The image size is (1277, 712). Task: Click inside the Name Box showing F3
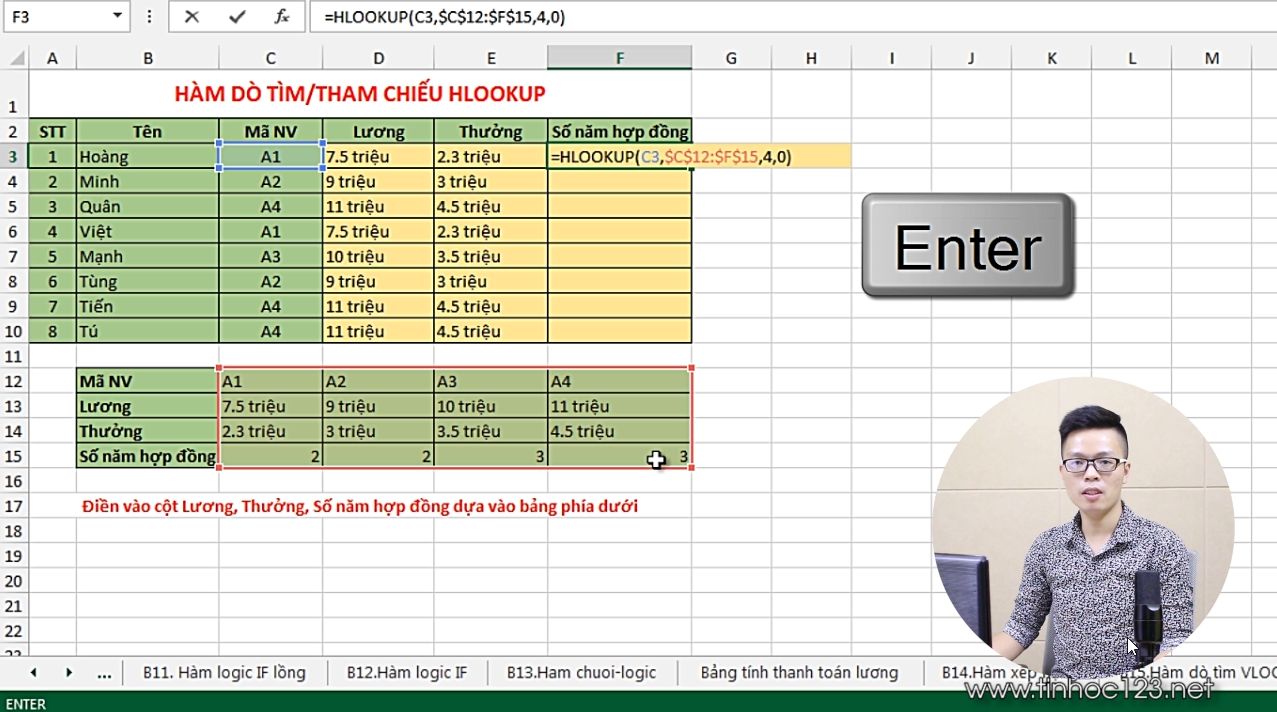[55, 17]
